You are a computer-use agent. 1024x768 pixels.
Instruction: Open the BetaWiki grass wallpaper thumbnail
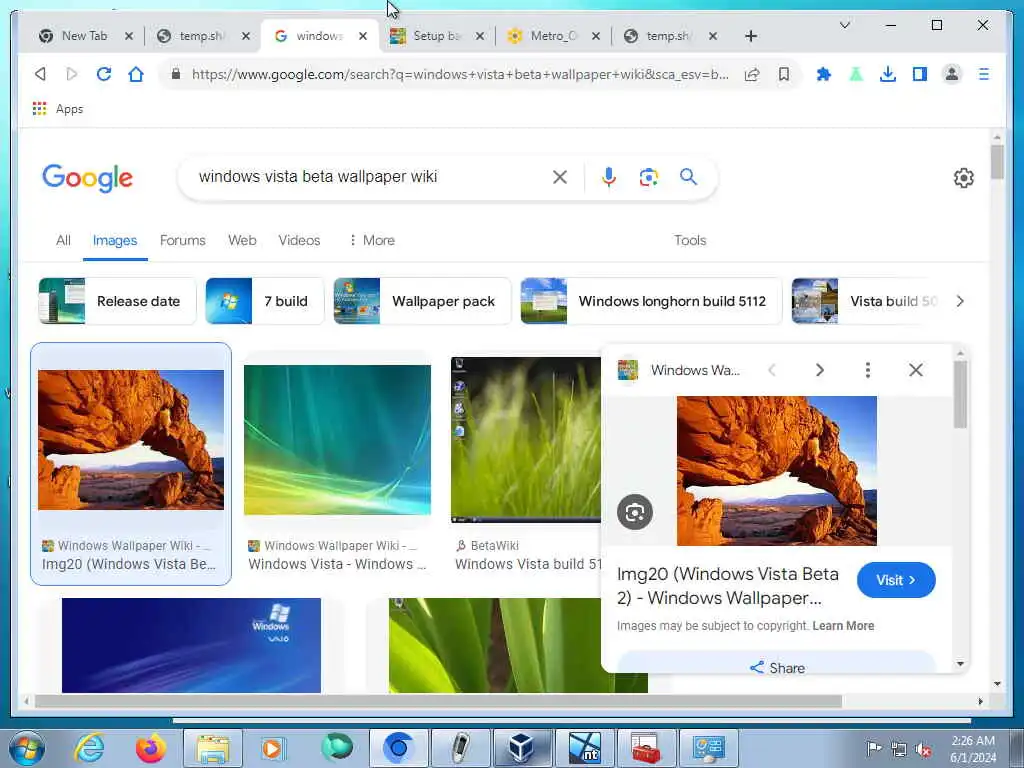pyautogui.click(x=526, y=440)
